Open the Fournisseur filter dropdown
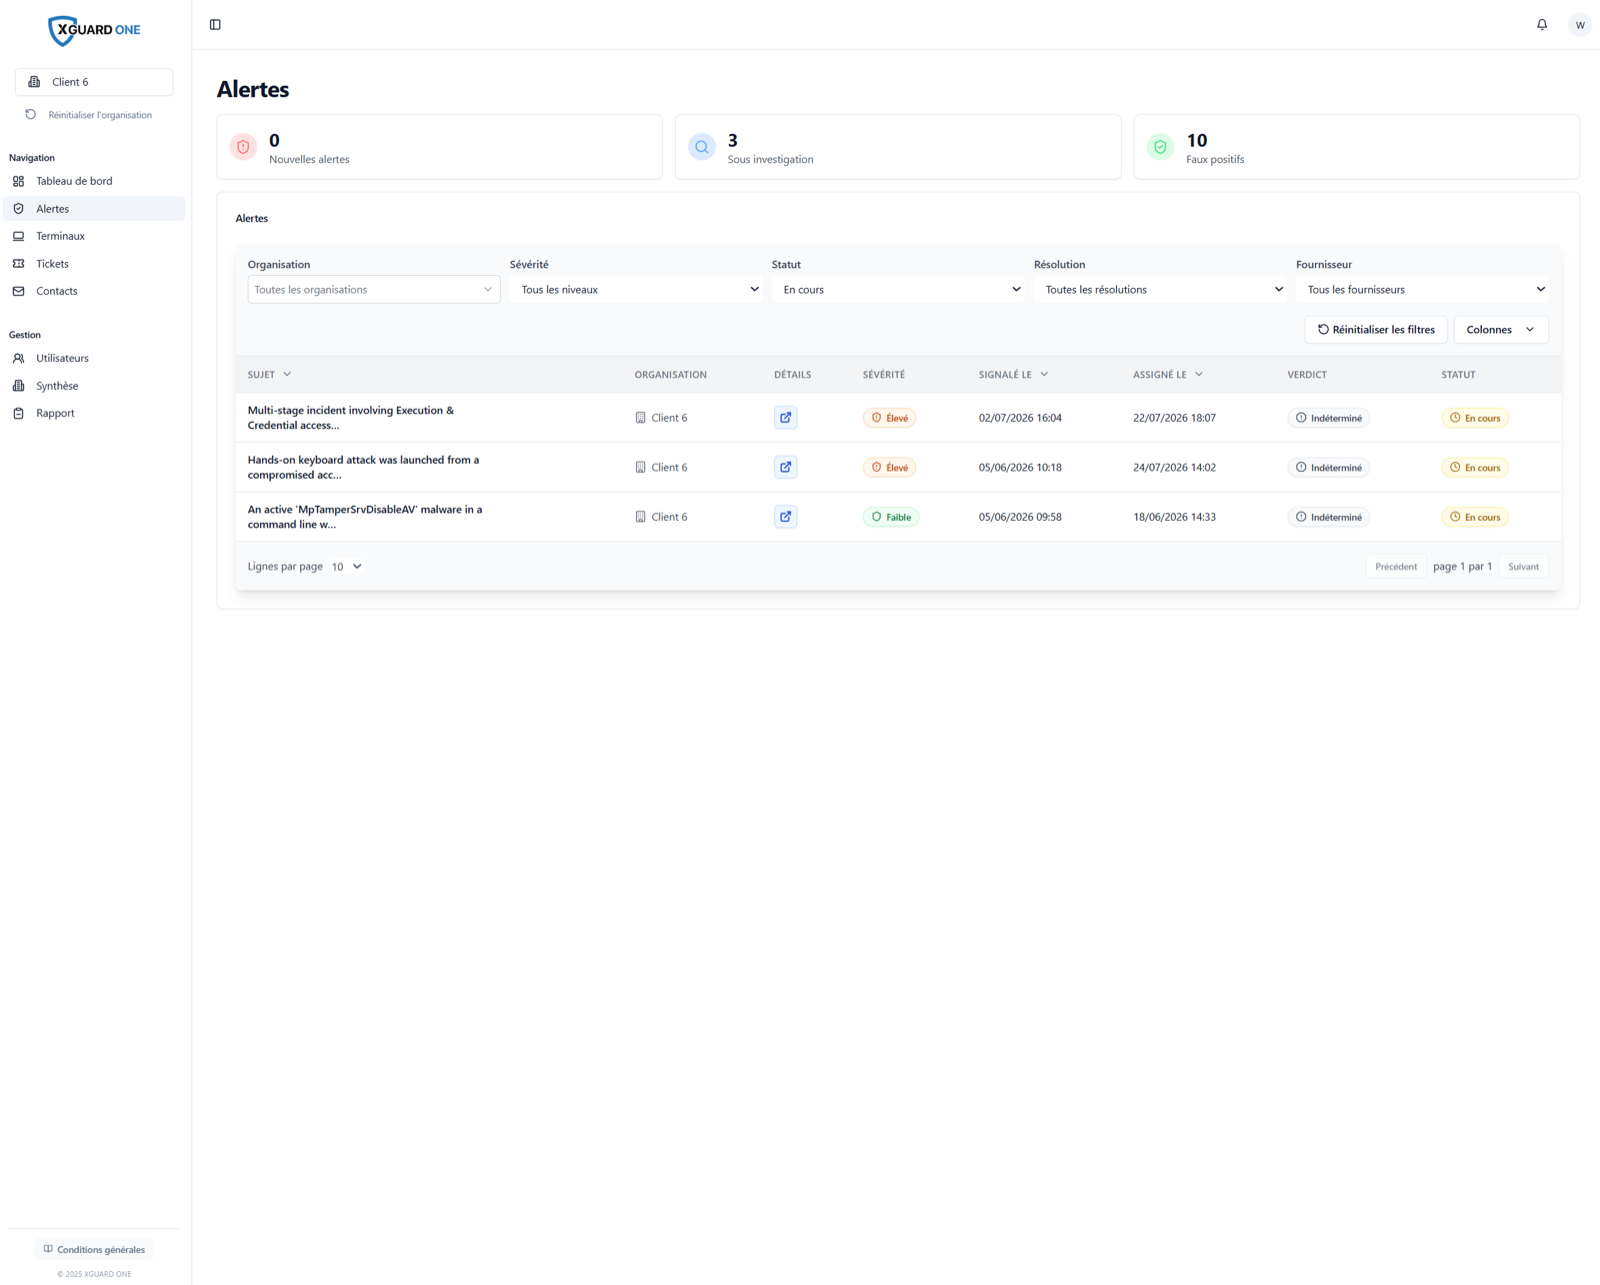The image size is (1600, 1285). tap(1422, 290)
